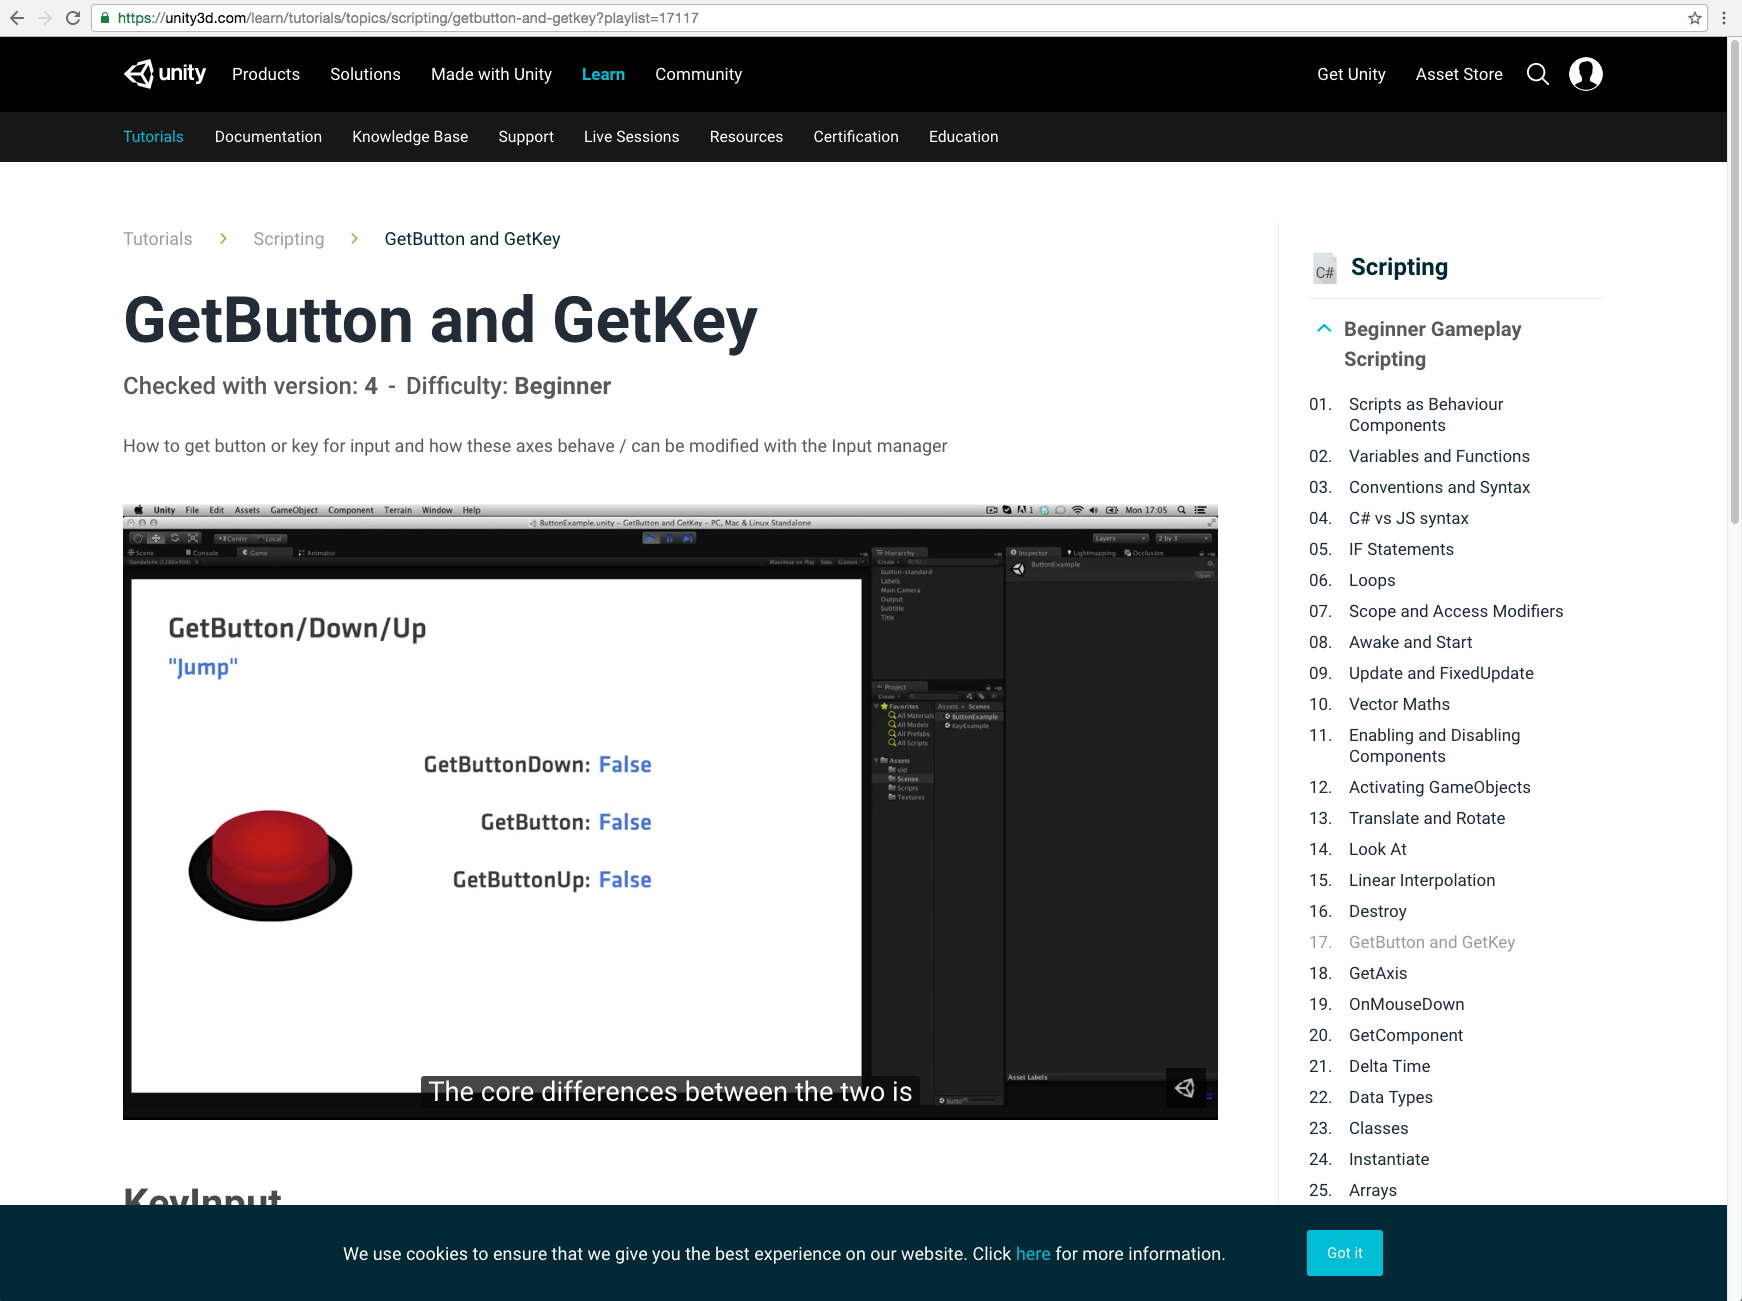Open lesson Look At
The width and height of the screenshot is (1742, 1301).
(x=1377, y=849)
